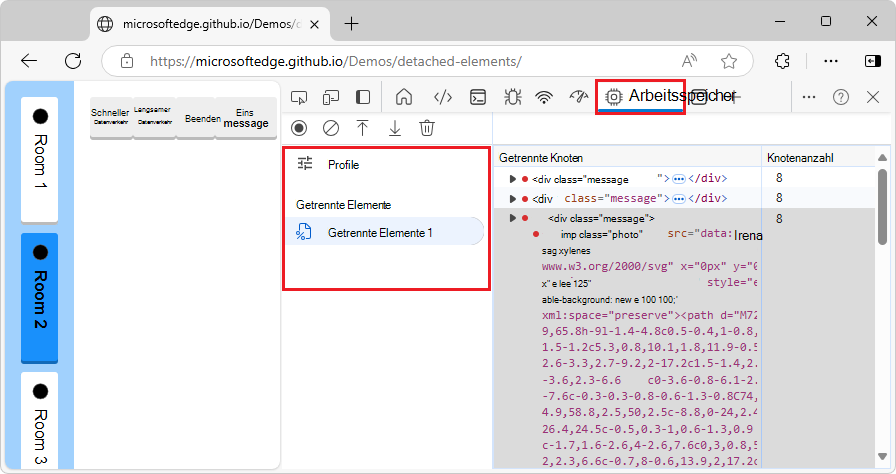The image size is (896, 474).
Task: Click the Getrennte Knoten column header
Action: (x=627, y=158)
